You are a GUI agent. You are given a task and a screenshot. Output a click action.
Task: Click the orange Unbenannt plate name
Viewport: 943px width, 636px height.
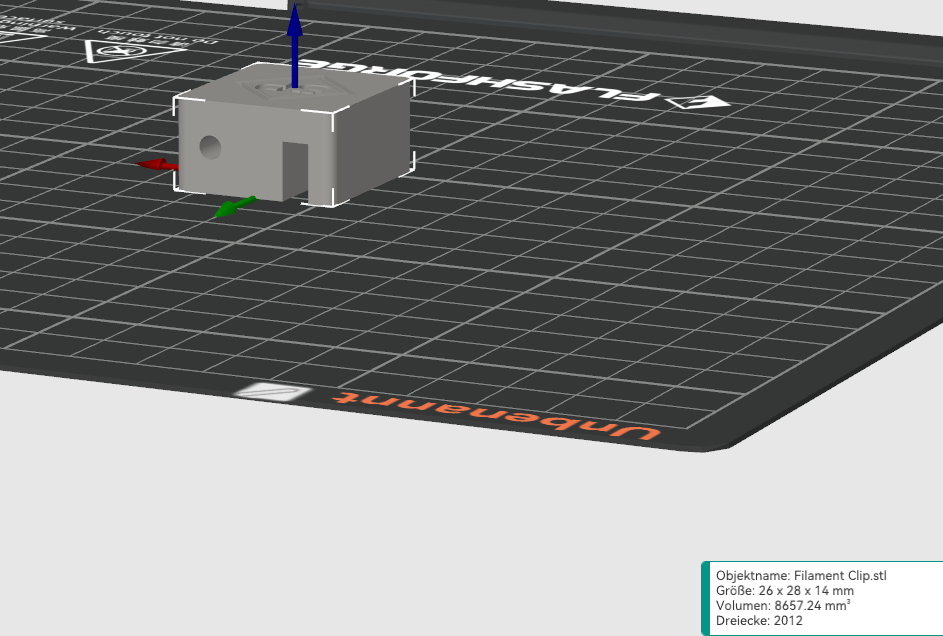coord(497,416)
